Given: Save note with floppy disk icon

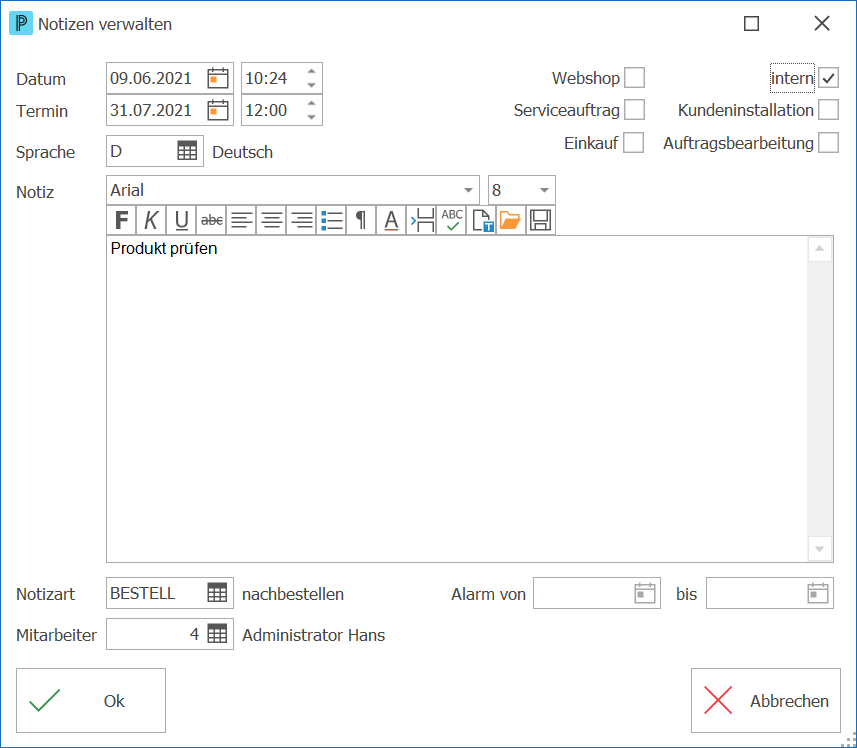Looking at the screenshot, I should coord(541,220).
